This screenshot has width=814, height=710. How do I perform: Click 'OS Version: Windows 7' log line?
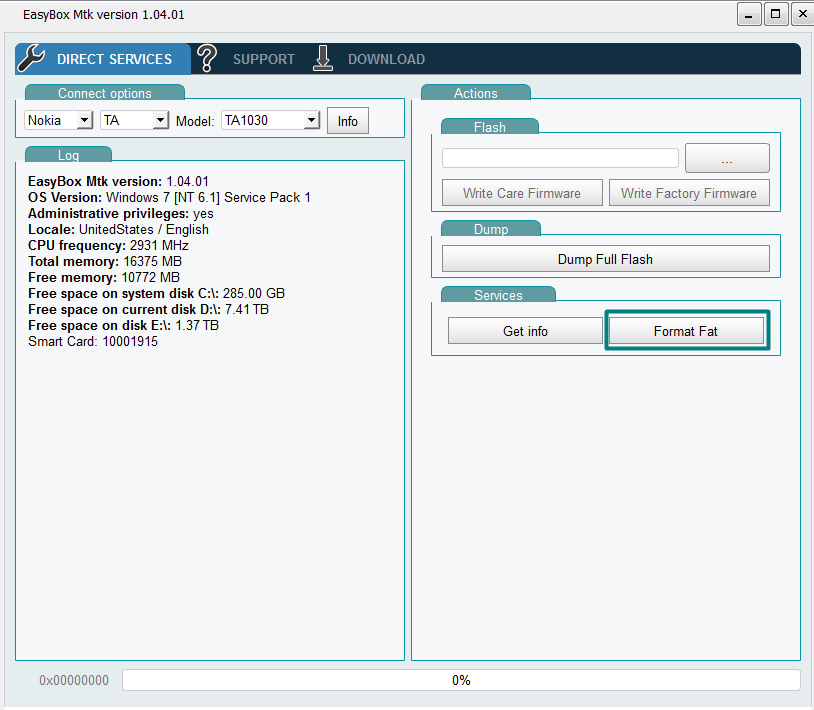(x=169, y=198)
